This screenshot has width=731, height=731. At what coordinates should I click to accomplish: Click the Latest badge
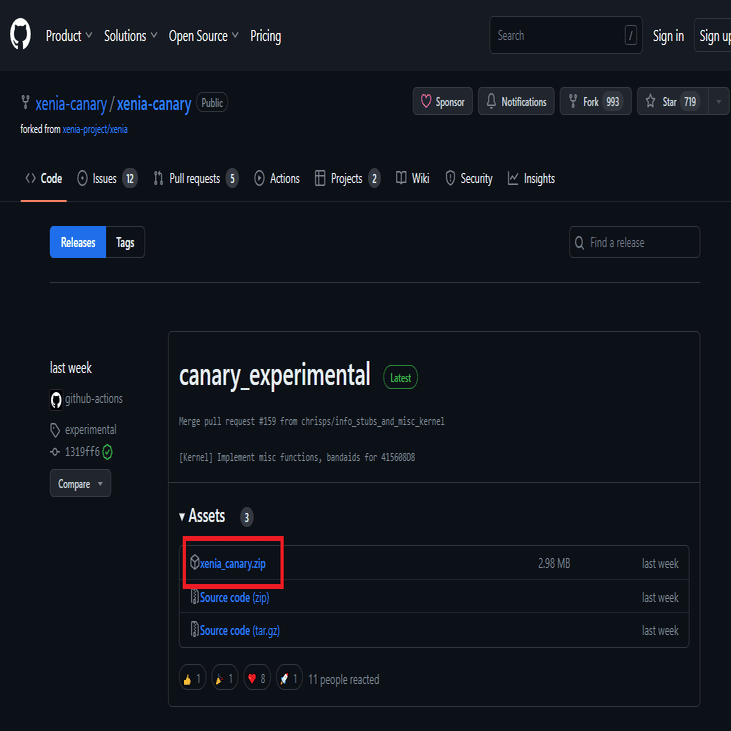coord(400,378)
